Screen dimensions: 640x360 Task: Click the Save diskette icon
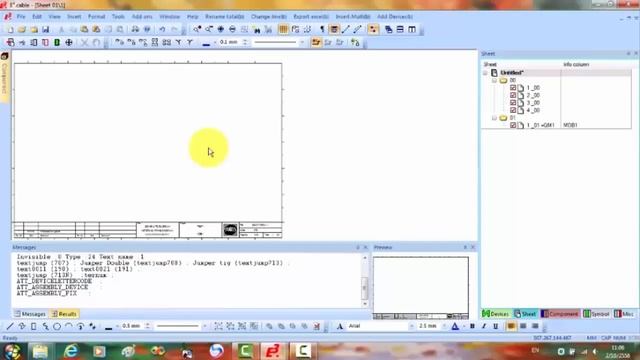click(x=46, y=29)
